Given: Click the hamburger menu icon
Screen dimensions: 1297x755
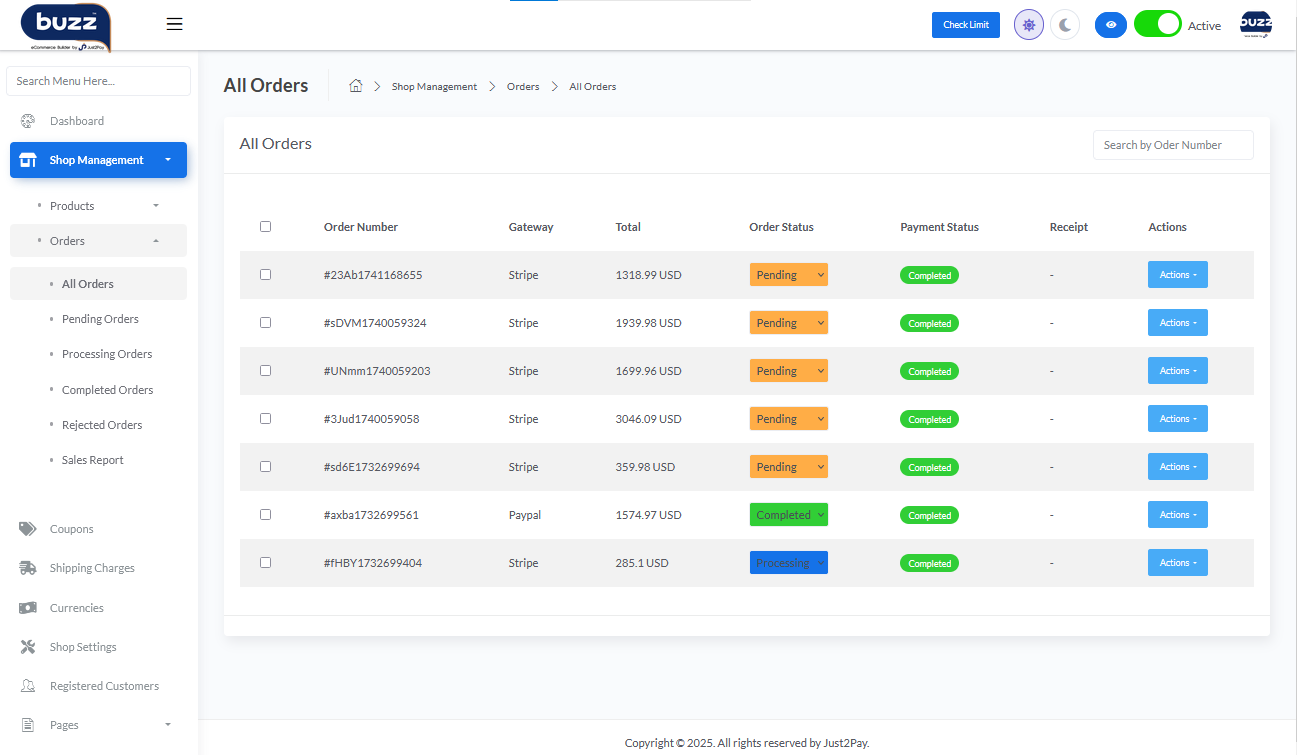Looking at the screenshot, I should tap(174, 25).
